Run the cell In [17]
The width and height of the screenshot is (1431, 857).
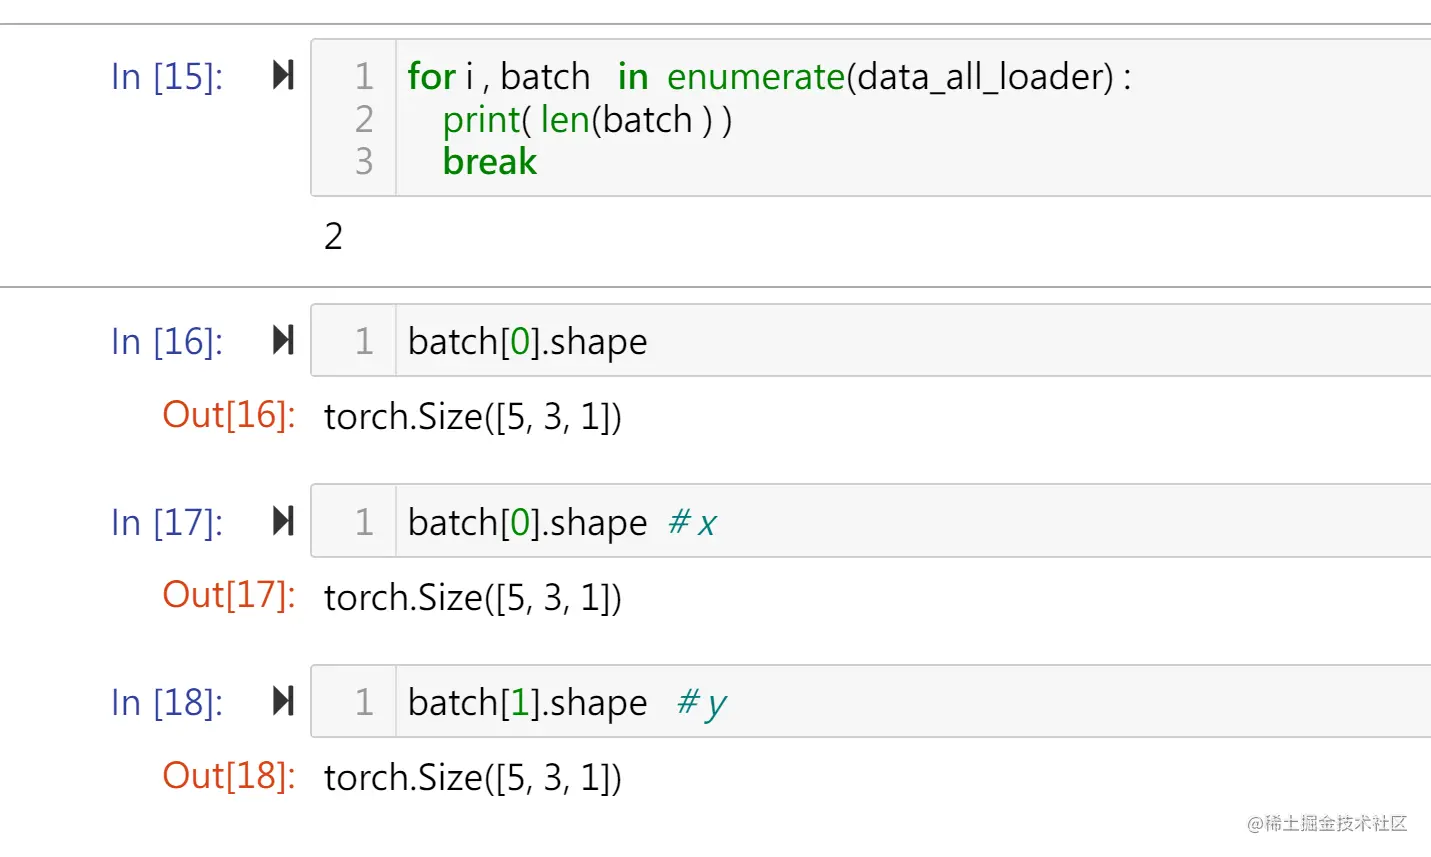pos(283,521)
